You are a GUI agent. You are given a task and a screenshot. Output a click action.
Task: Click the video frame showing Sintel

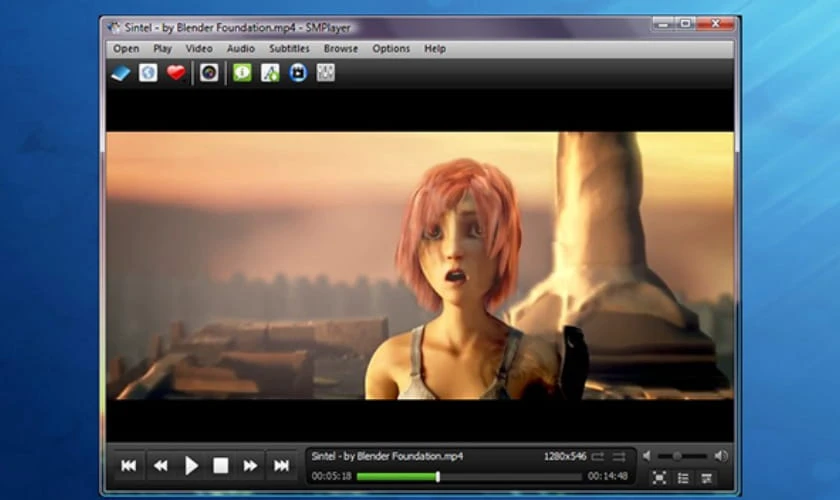(420, 266)
